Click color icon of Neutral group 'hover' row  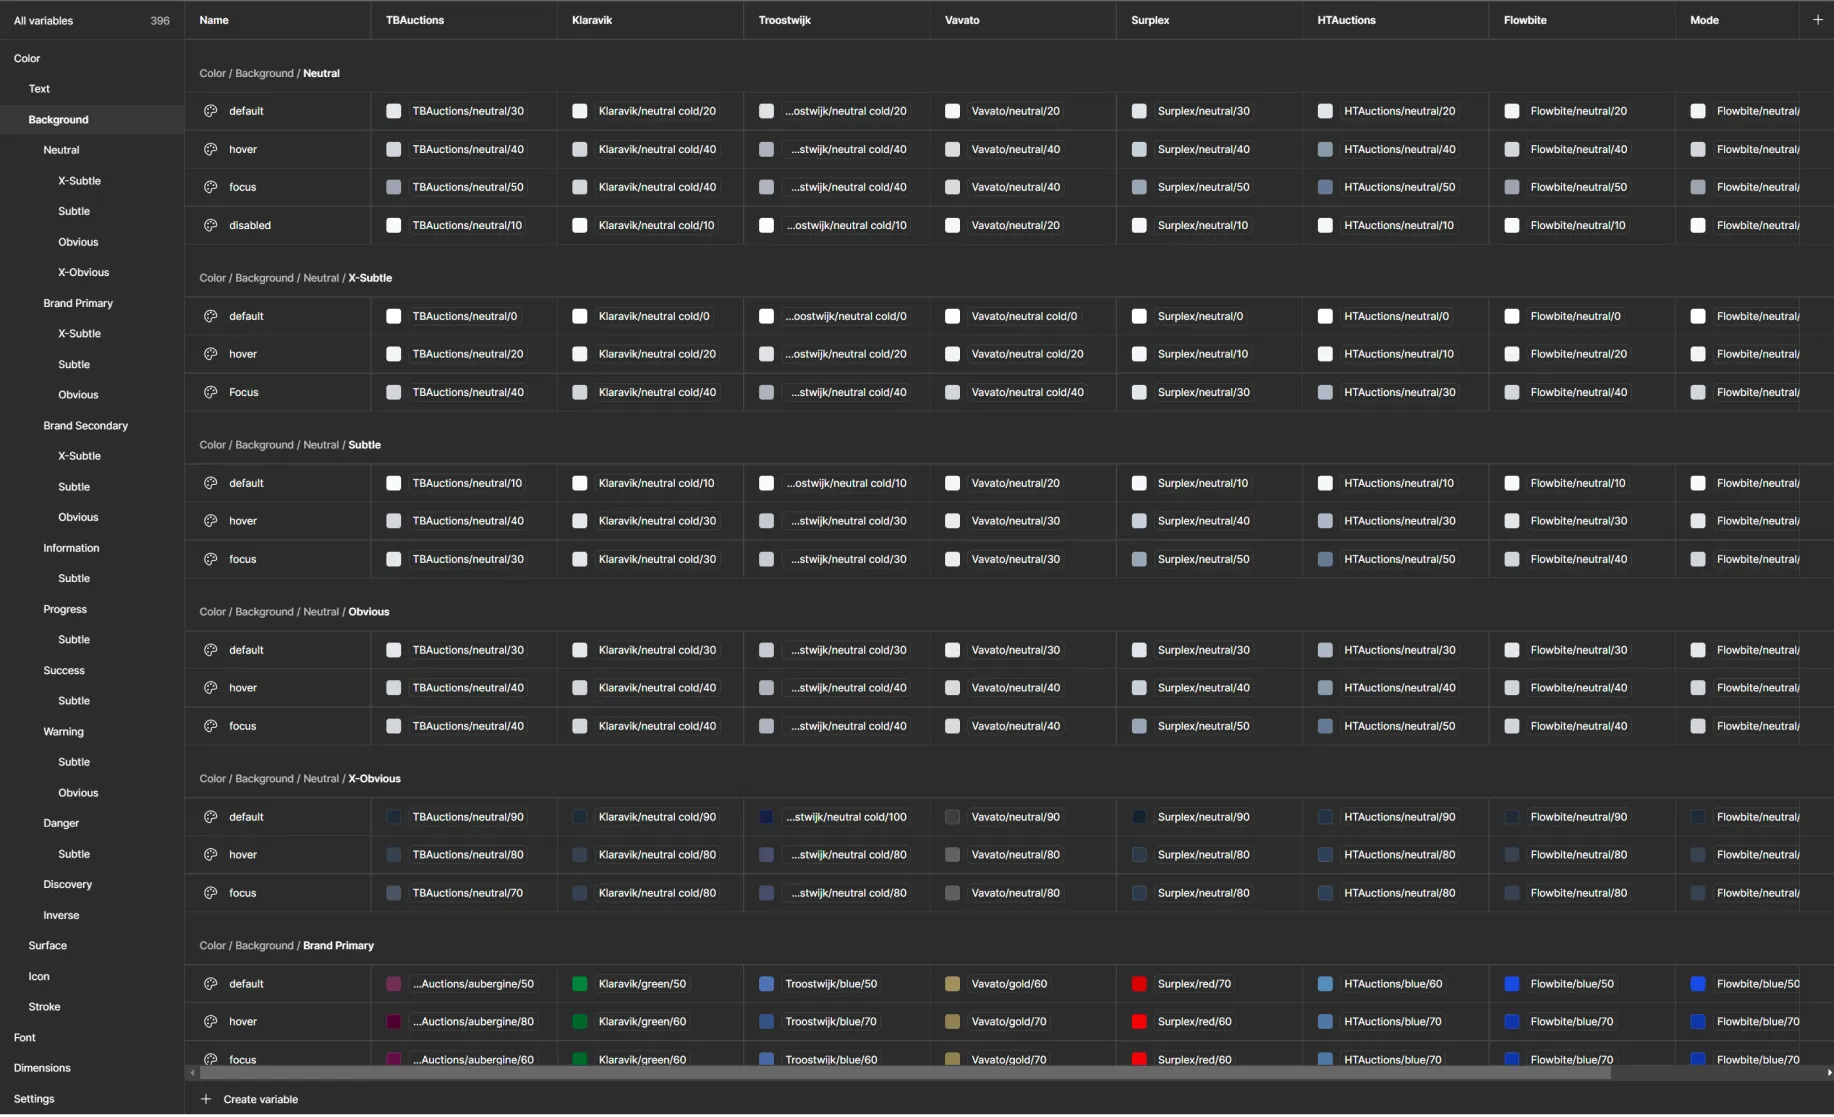pos(210,149)
